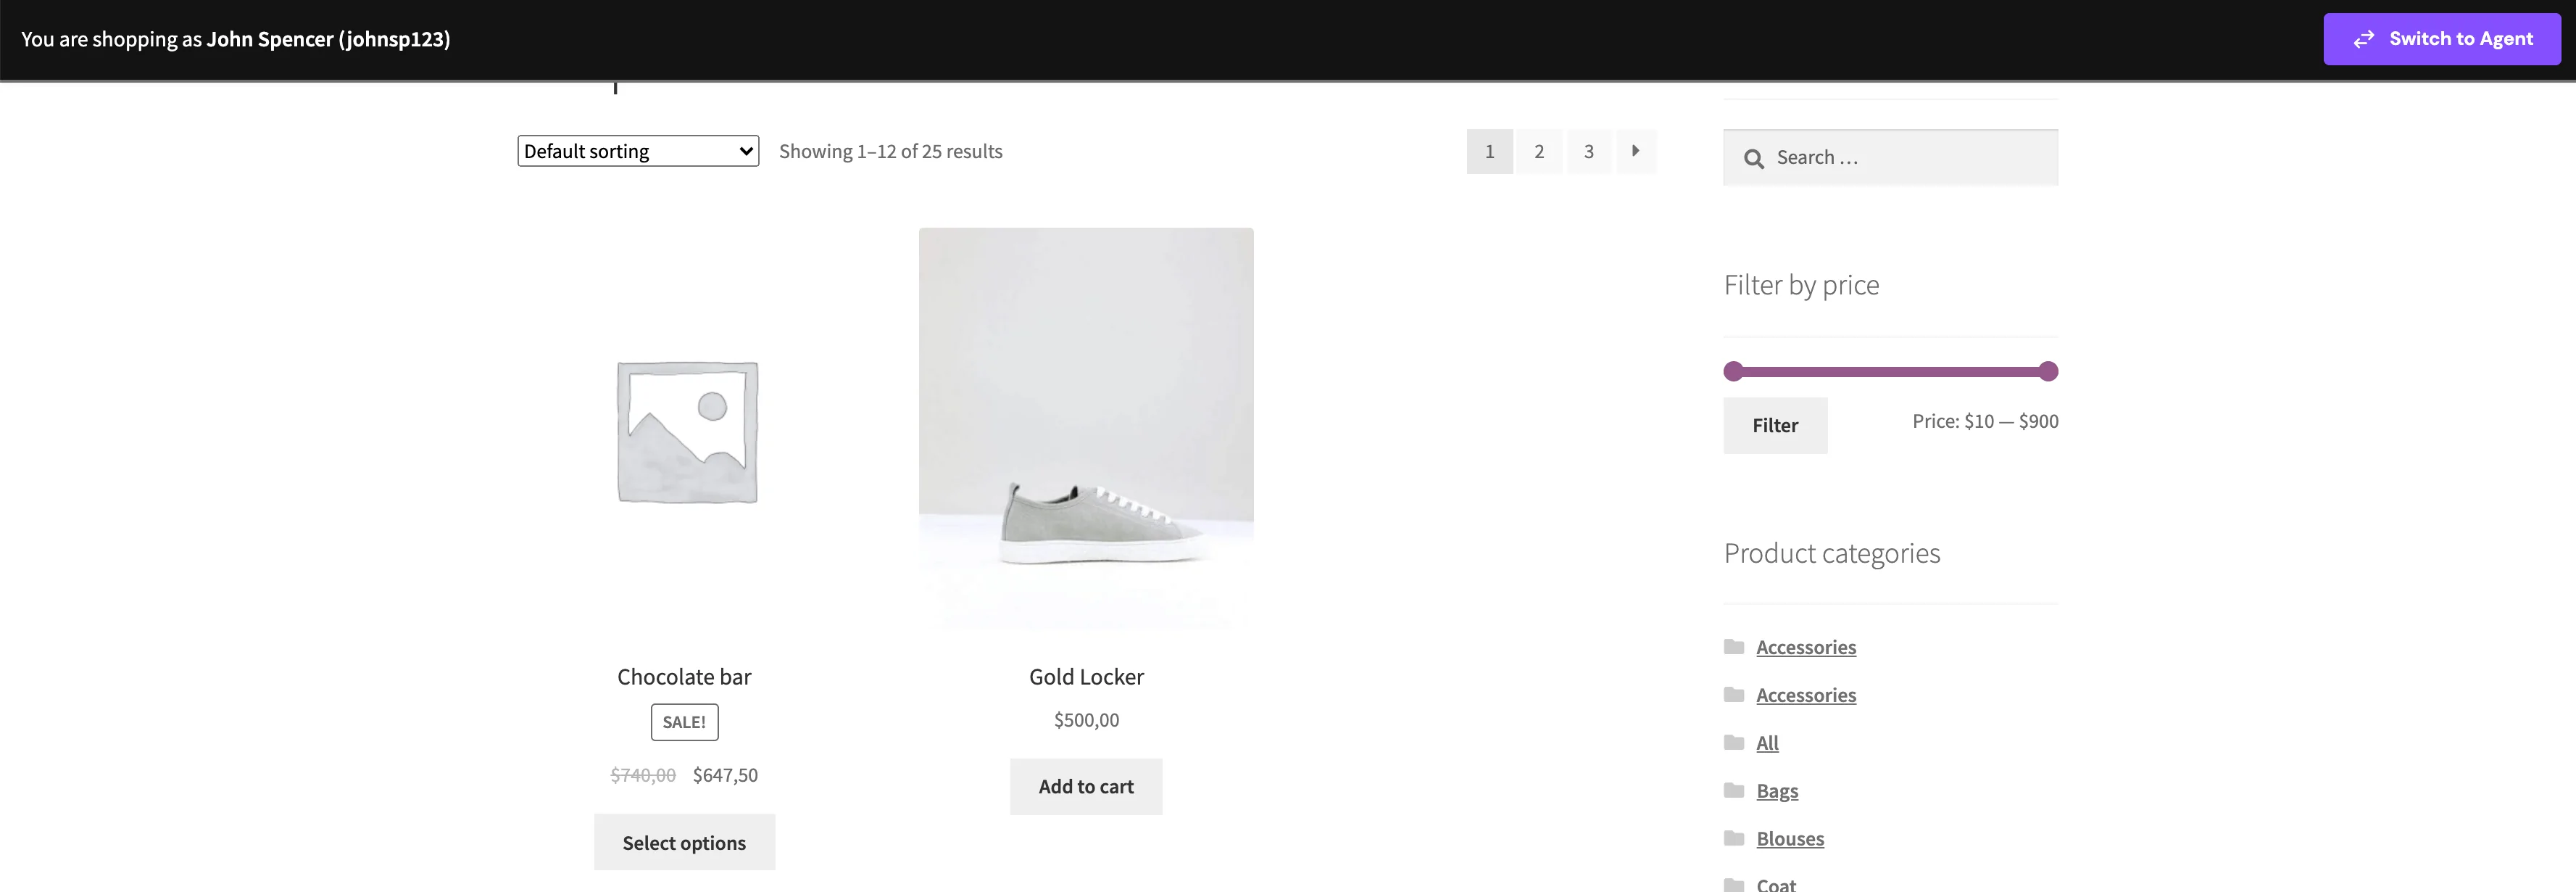This screenshot has height=892, width=2576.
Task: Click the next page arrow icon
Action: pyautogui.click(x=1636, y=151)
